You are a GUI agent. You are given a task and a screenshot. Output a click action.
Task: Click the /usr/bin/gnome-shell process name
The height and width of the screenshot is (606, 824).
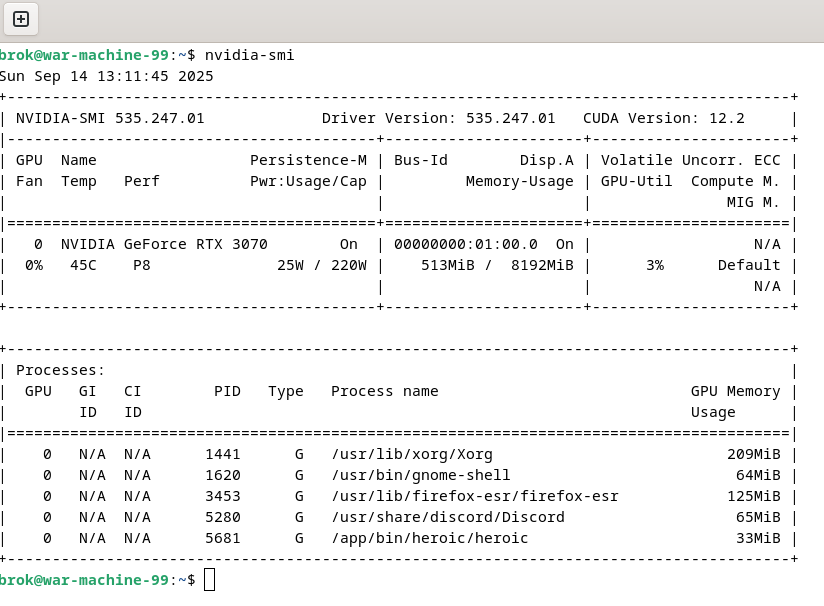pos(420,475)
